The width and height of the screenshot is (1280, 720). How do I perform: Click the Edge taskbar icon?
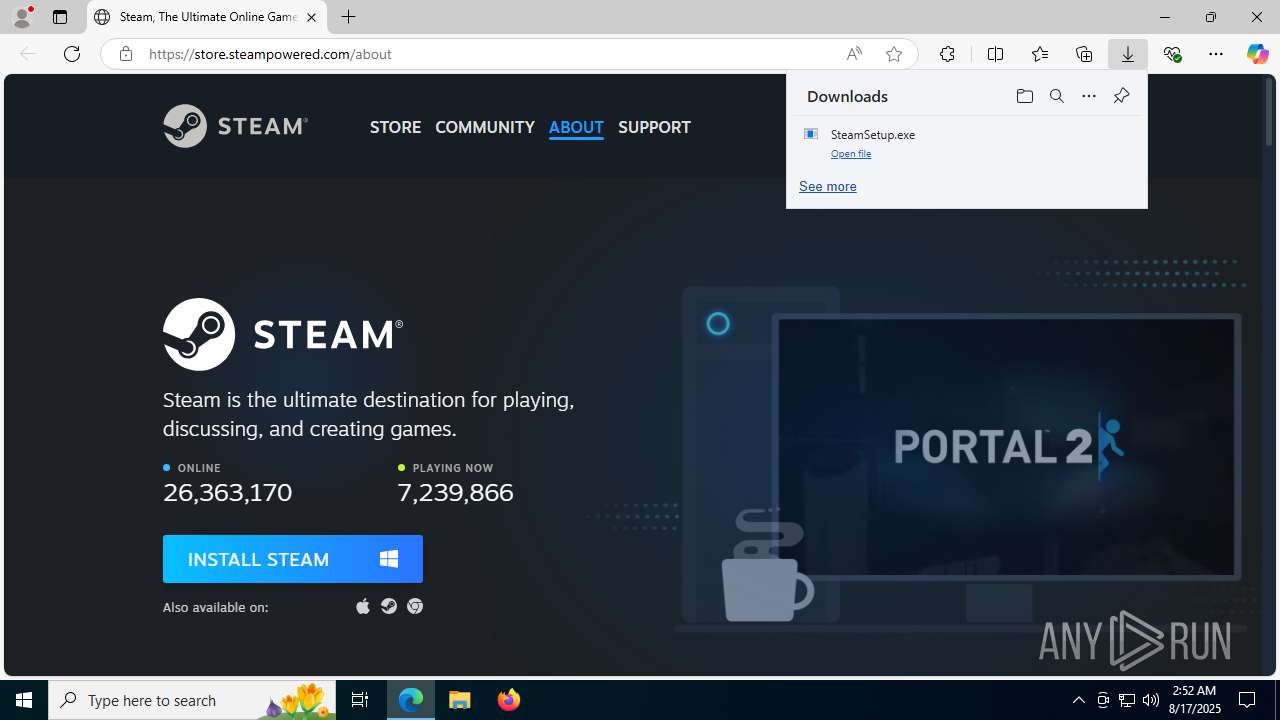point(411,700)
